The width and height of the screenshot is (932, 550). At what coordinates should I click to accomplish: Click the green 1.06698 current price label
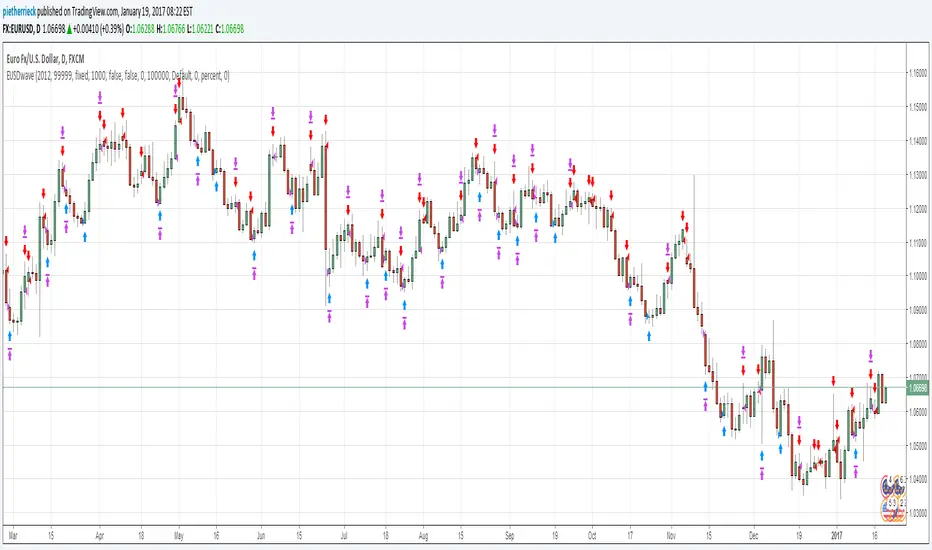[x=918, y=388]
